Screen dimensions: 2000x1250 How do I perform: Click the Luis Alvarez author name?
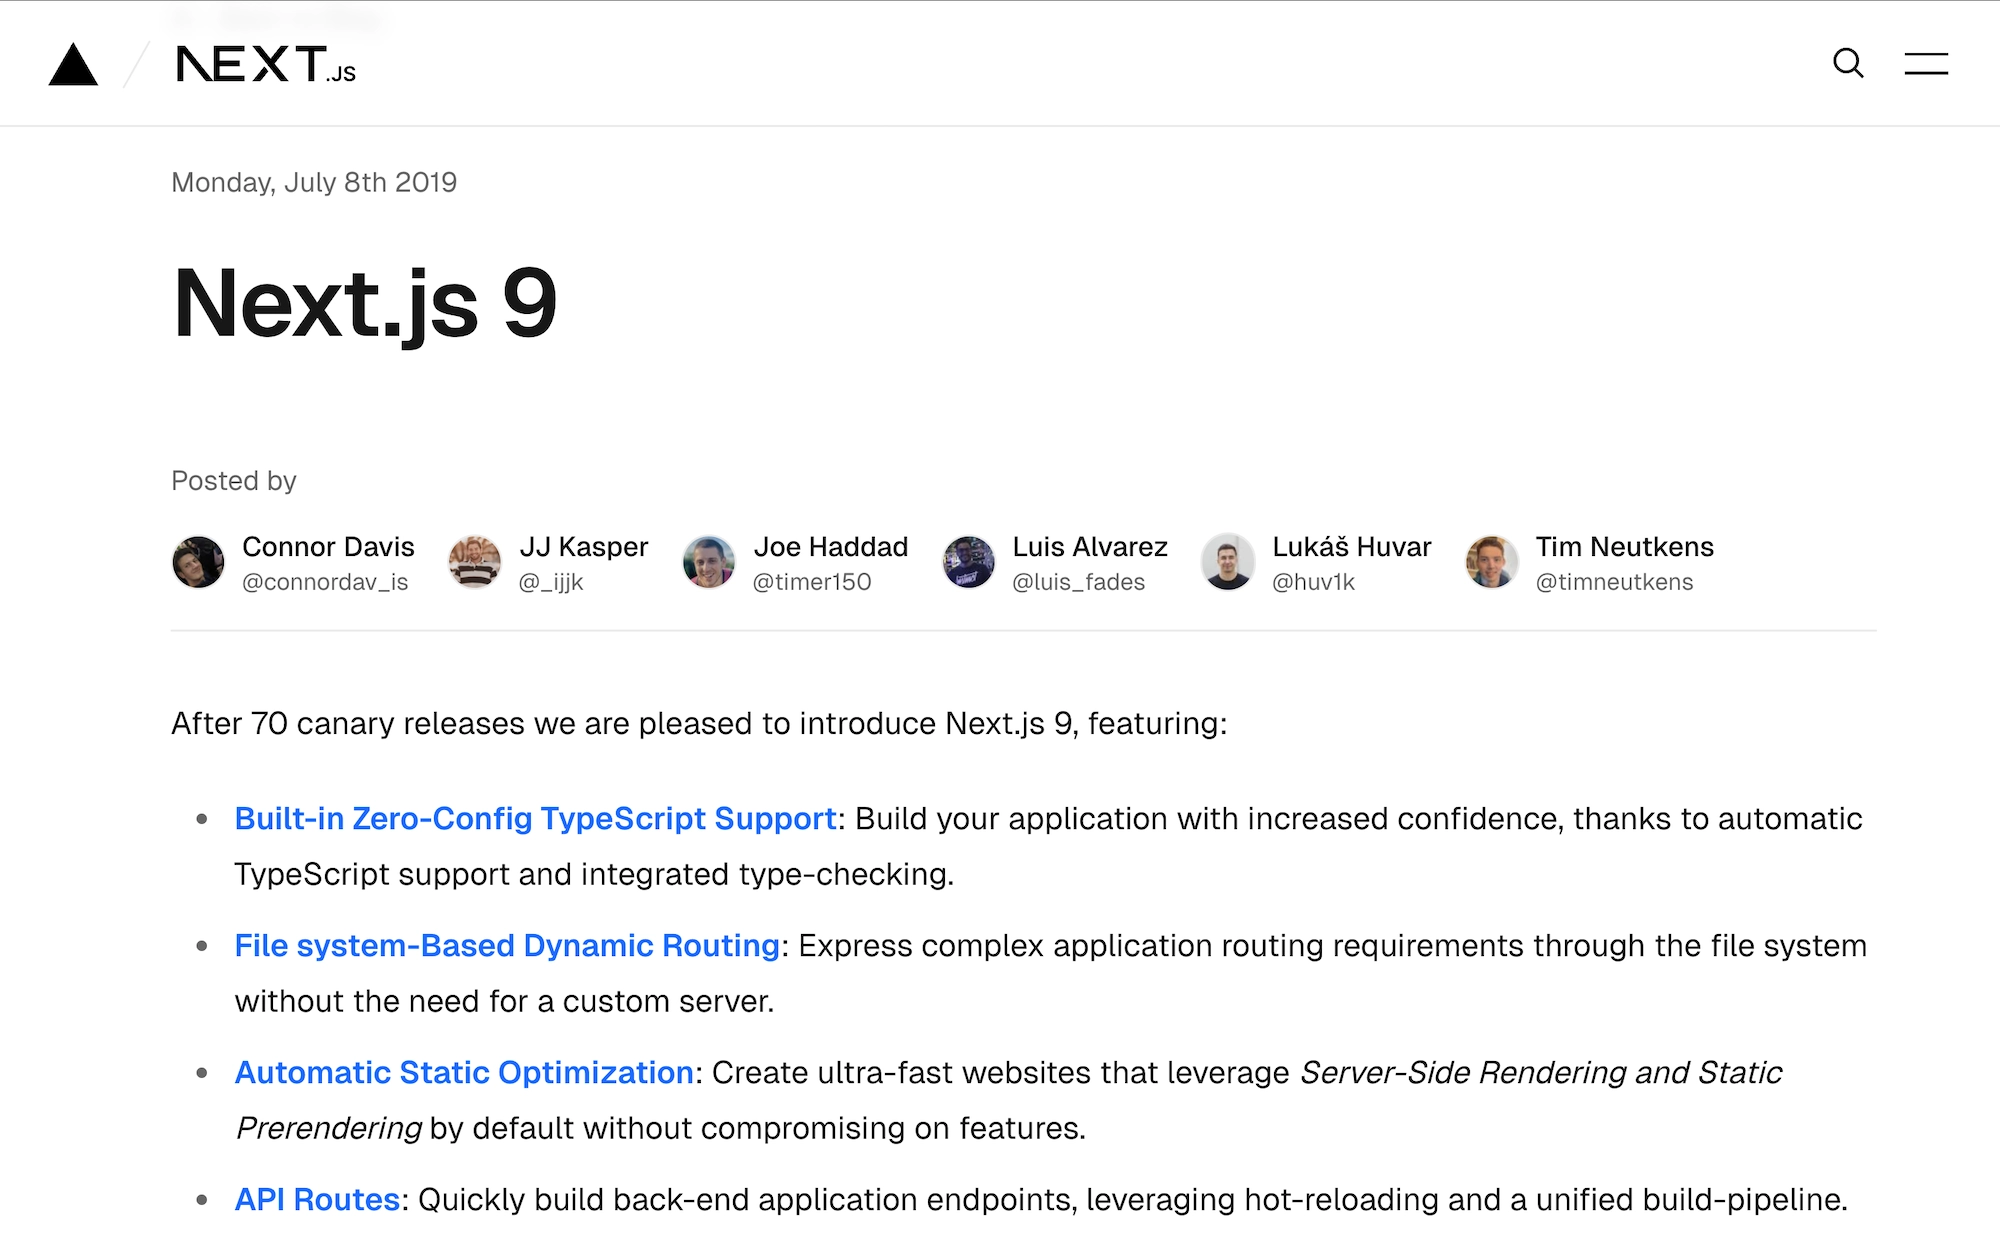(1090, 547)
